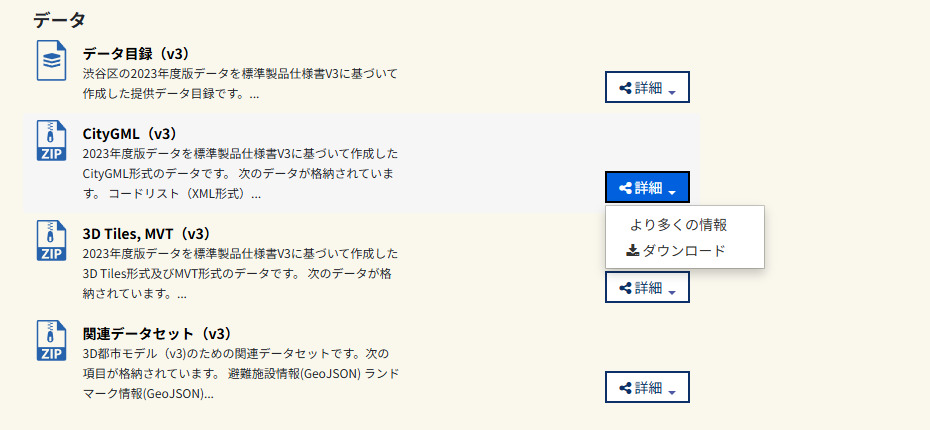Collapse the open CityGML 詳細 dropdown
This screenshot has height=430, width=930.
click(x=647, y=187)
